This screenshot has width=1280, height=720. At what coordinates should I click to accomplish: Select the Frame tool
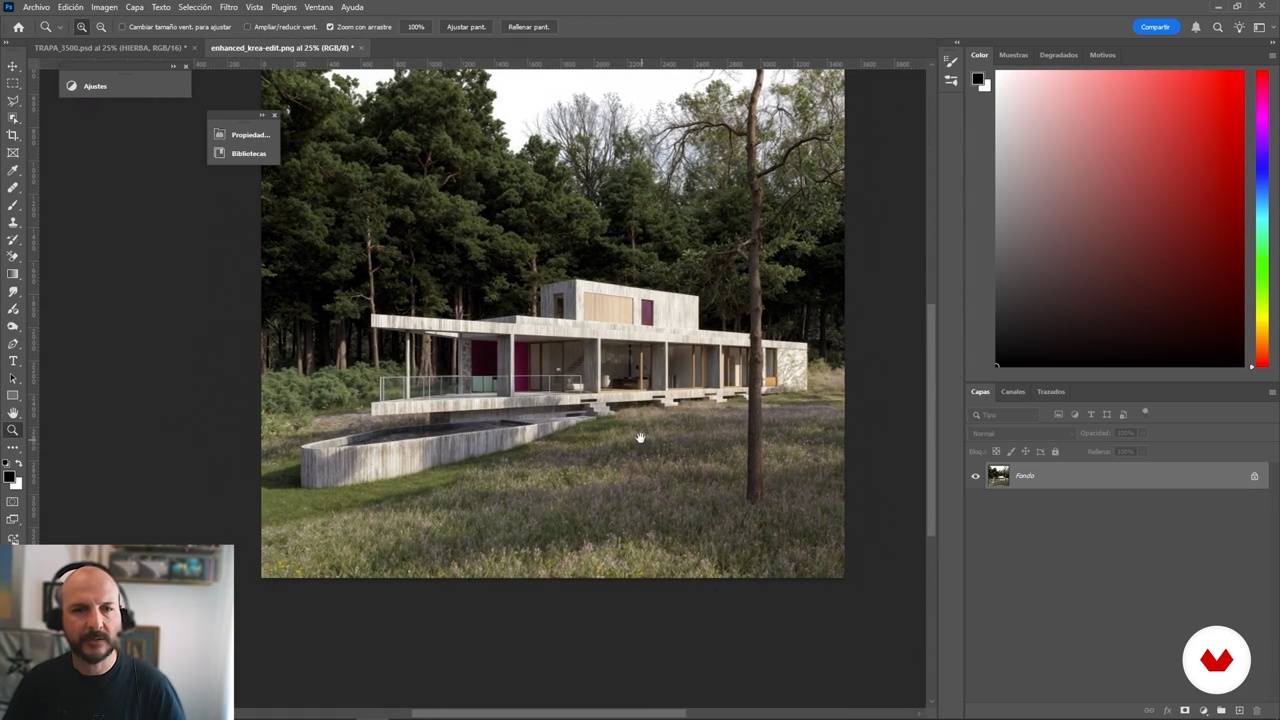[x=13, y=152]
